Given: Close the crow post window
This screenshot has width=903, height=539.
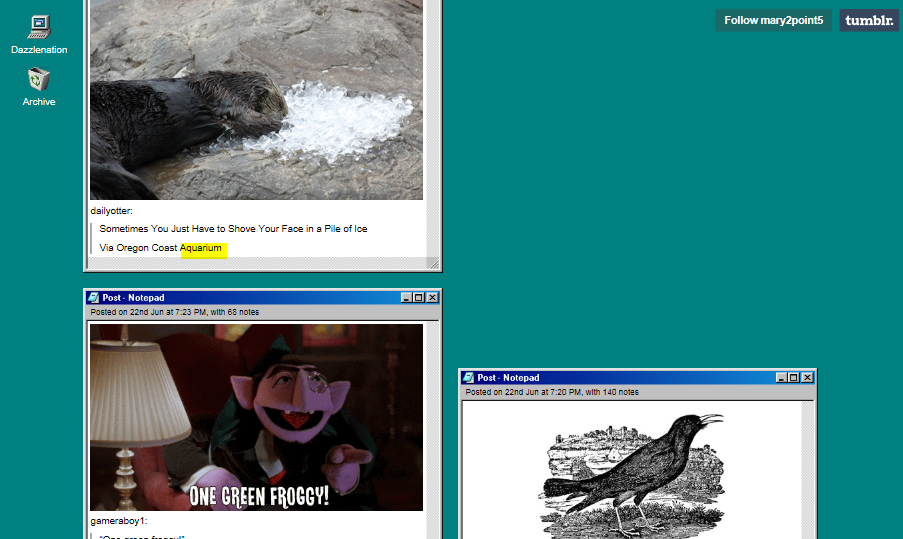Looking at the screenshot, I should [807, 378].
